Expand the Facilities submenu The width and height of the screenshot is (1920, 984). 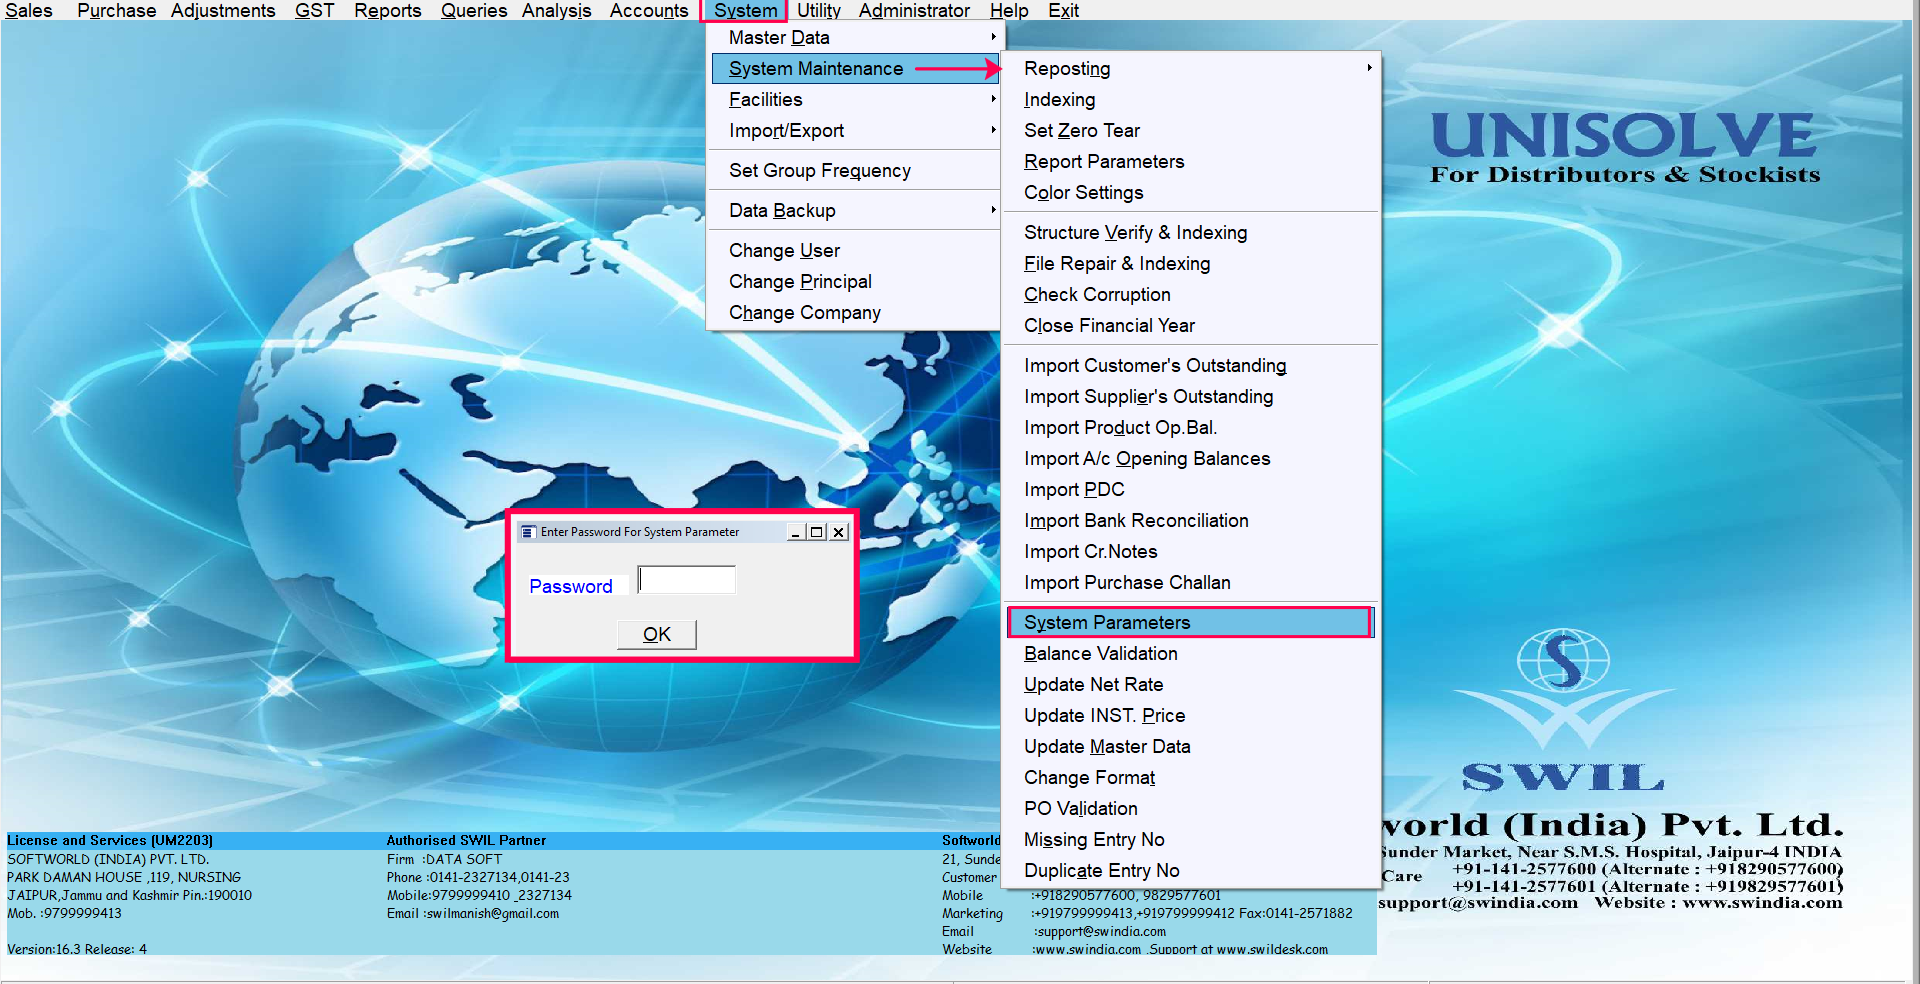pos(855,99)
